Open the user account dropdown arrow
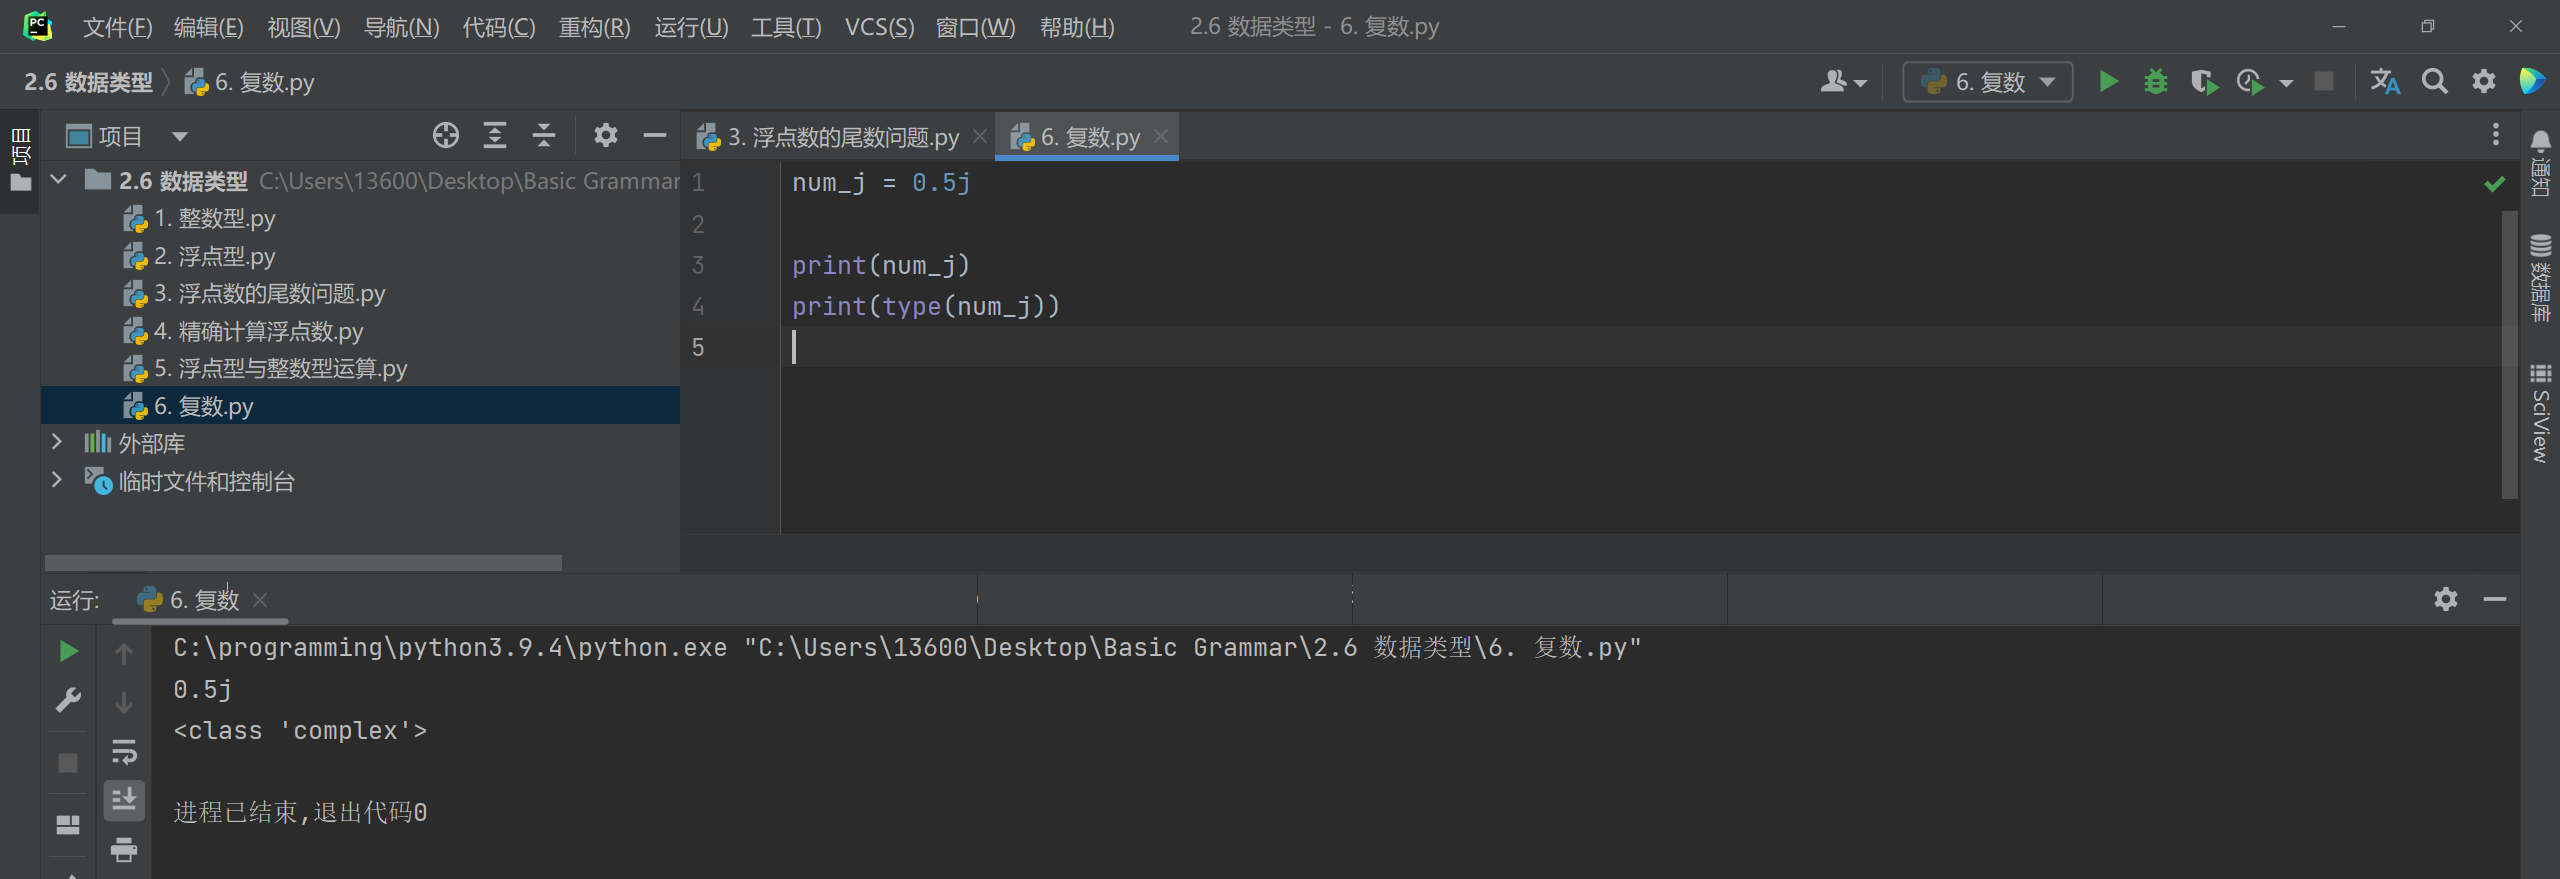The image size is (2560, 879). [1861, 83]
